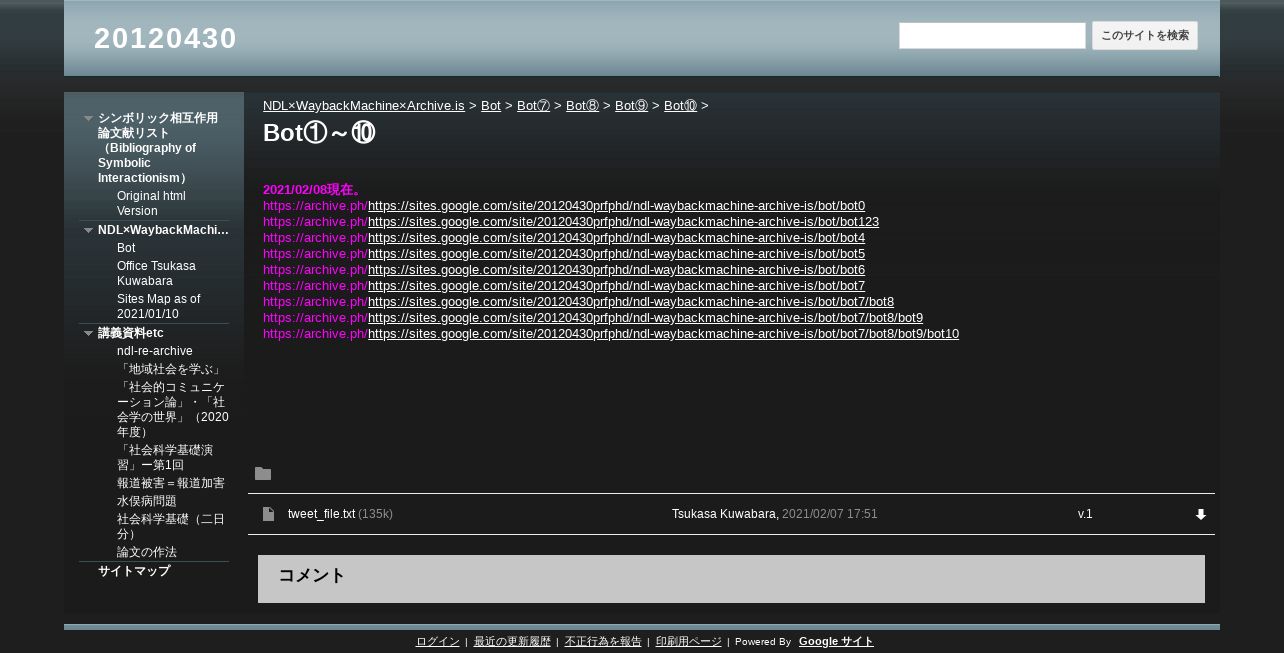
Task: Click the site search input field
Action: coord(992,36)
